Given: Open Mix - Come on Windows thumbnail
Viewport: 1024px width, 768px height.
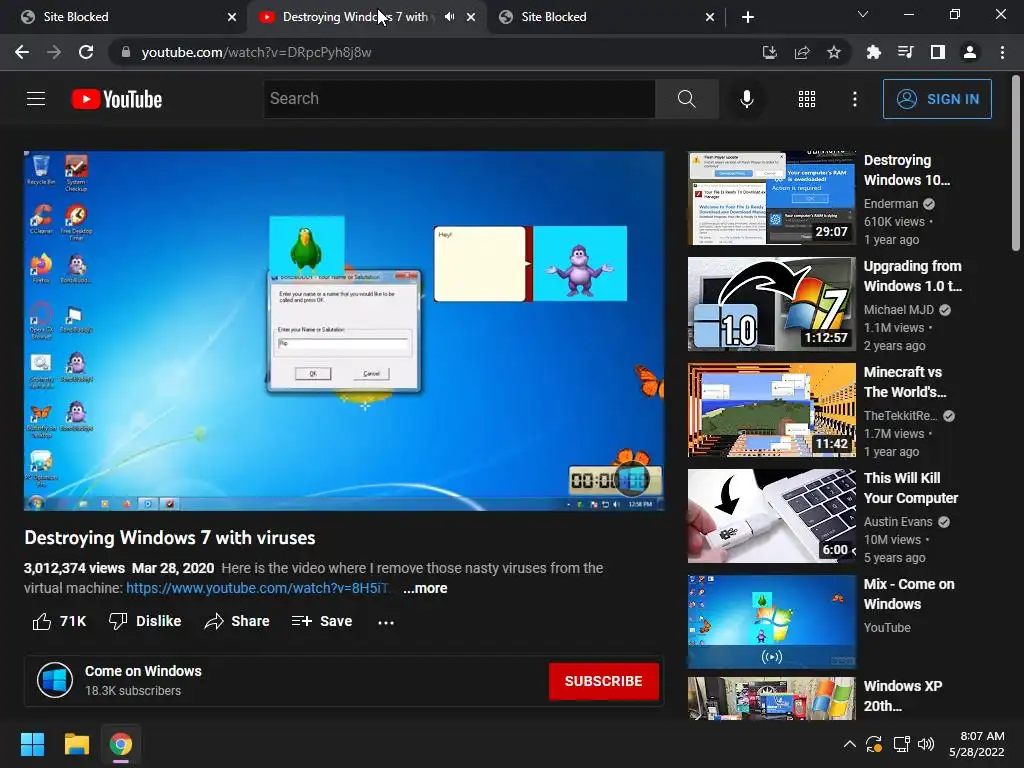Looking at the screenshot, I should 771,622.
